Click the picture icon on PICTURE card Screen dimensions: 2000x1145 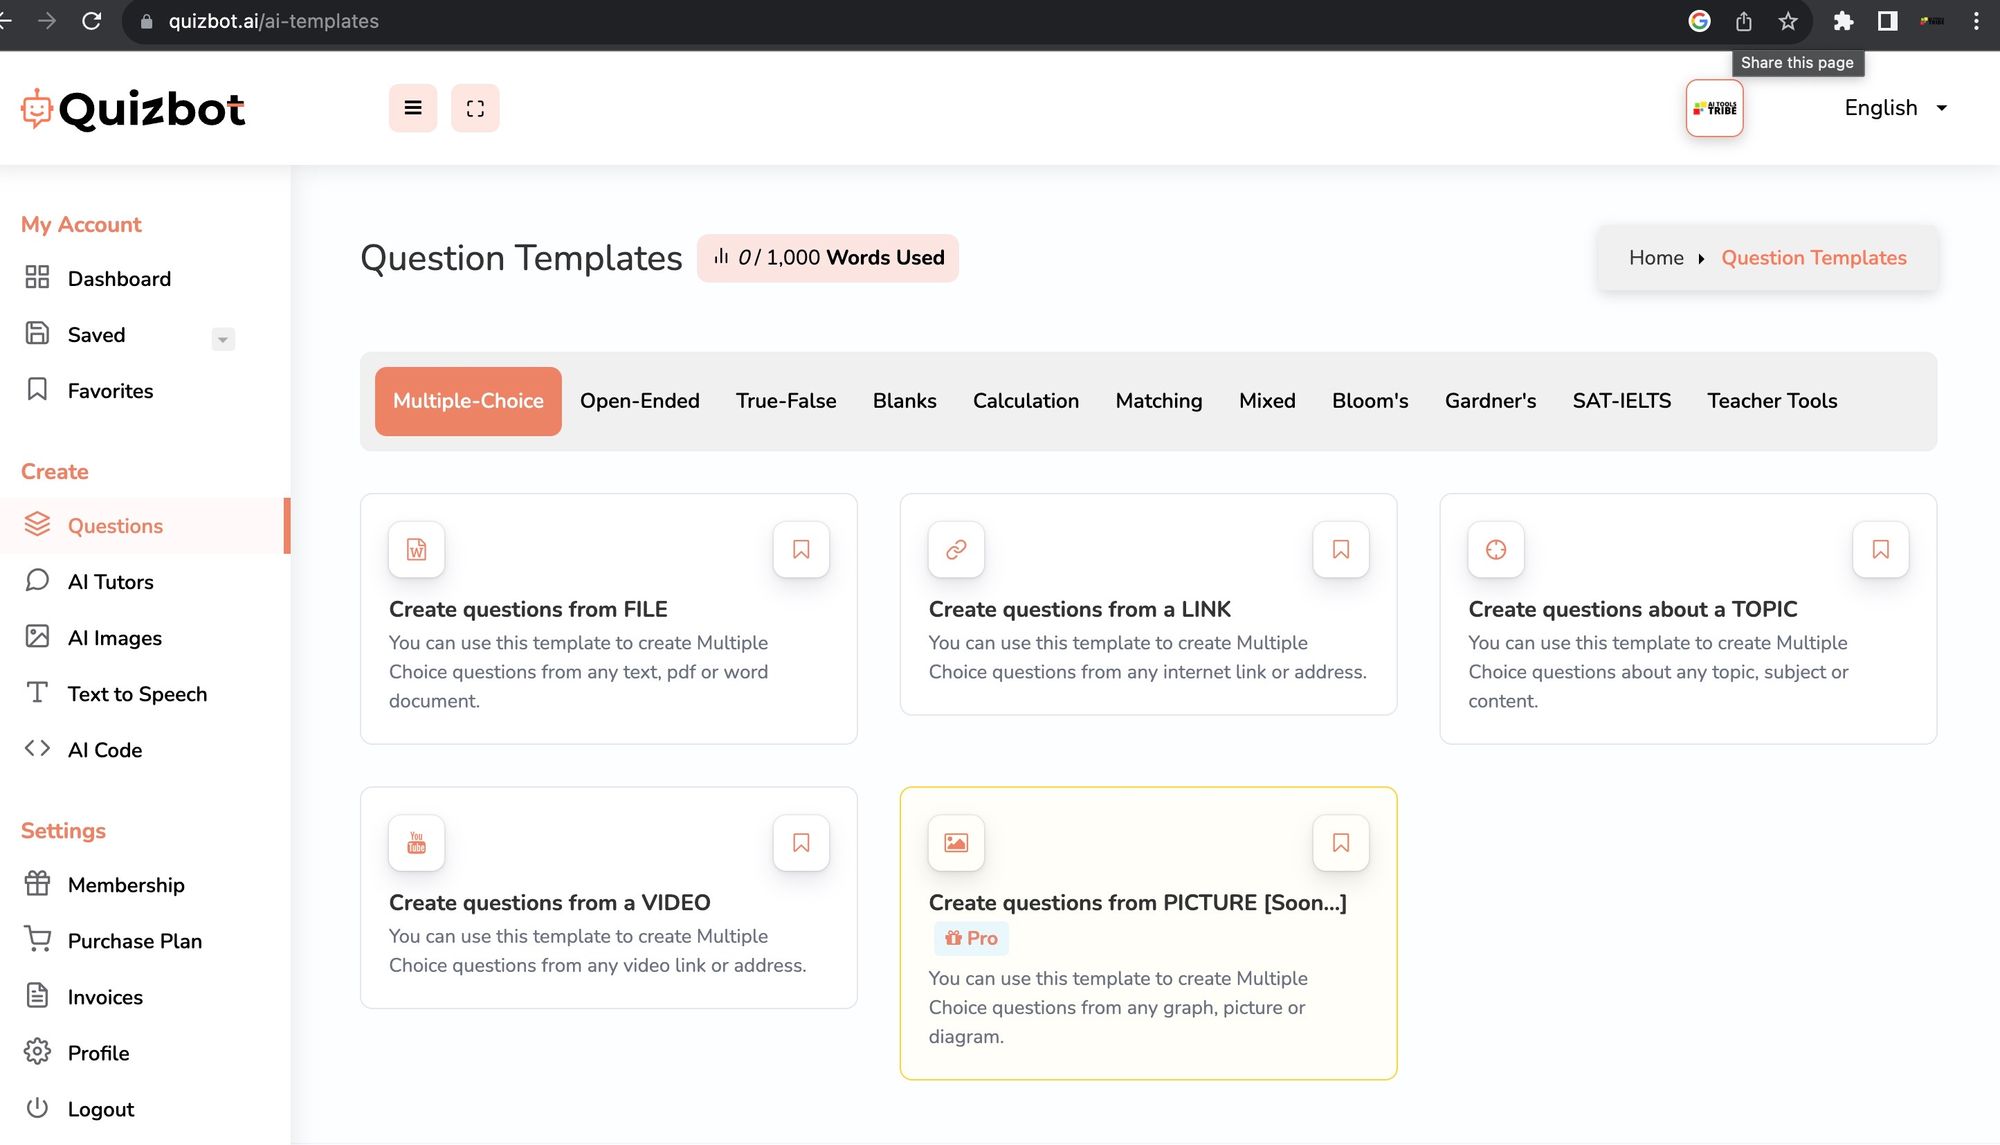click(956, 843)
